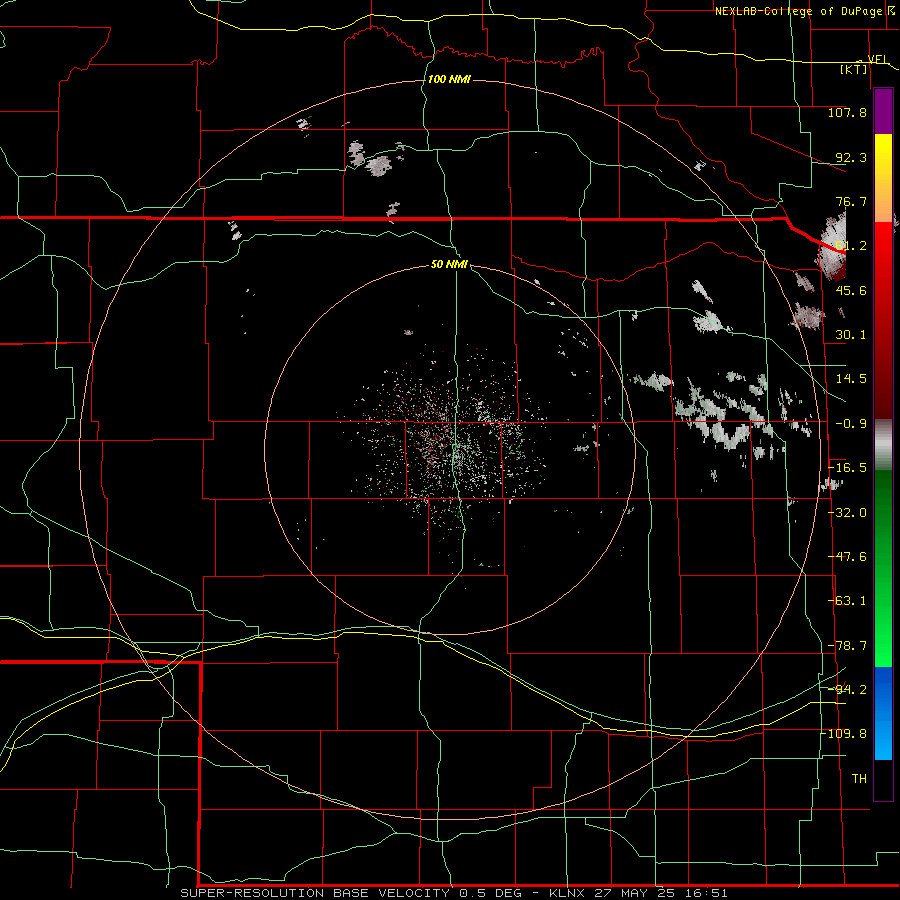Select the -94.2 velocity scale value

coord(847,689)
